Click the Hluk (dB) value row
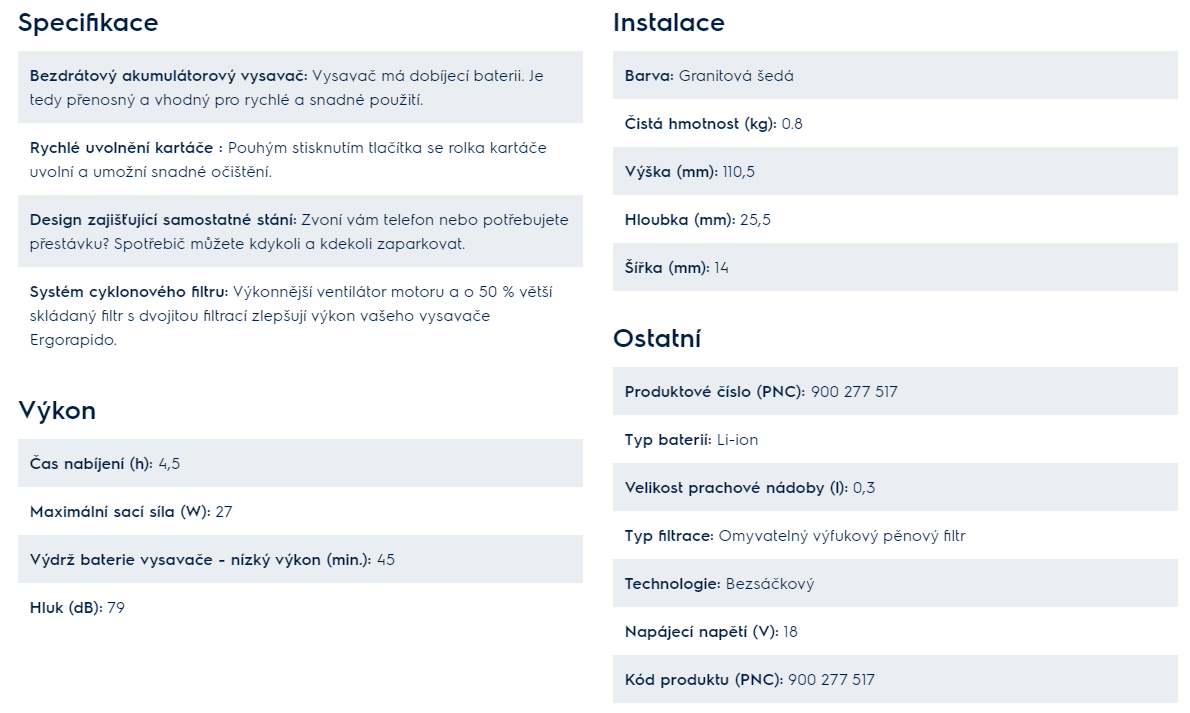 click(301, 607)
